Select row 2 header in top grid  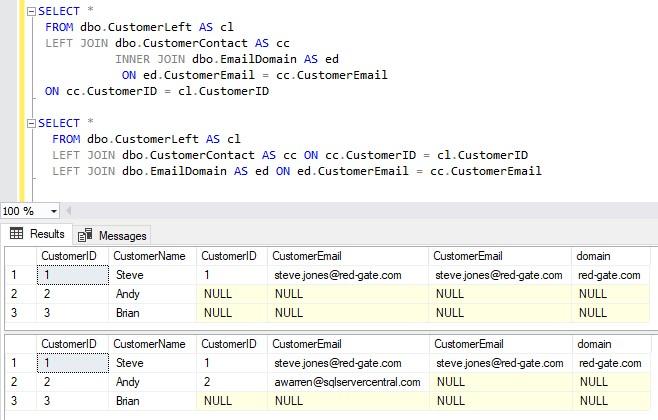click(16, 294)
